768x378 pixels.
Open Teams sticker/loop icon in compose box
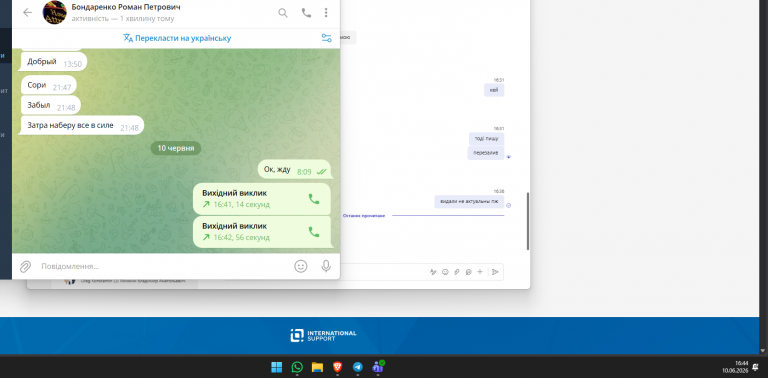pyautogui.click(x=469, y=272)
